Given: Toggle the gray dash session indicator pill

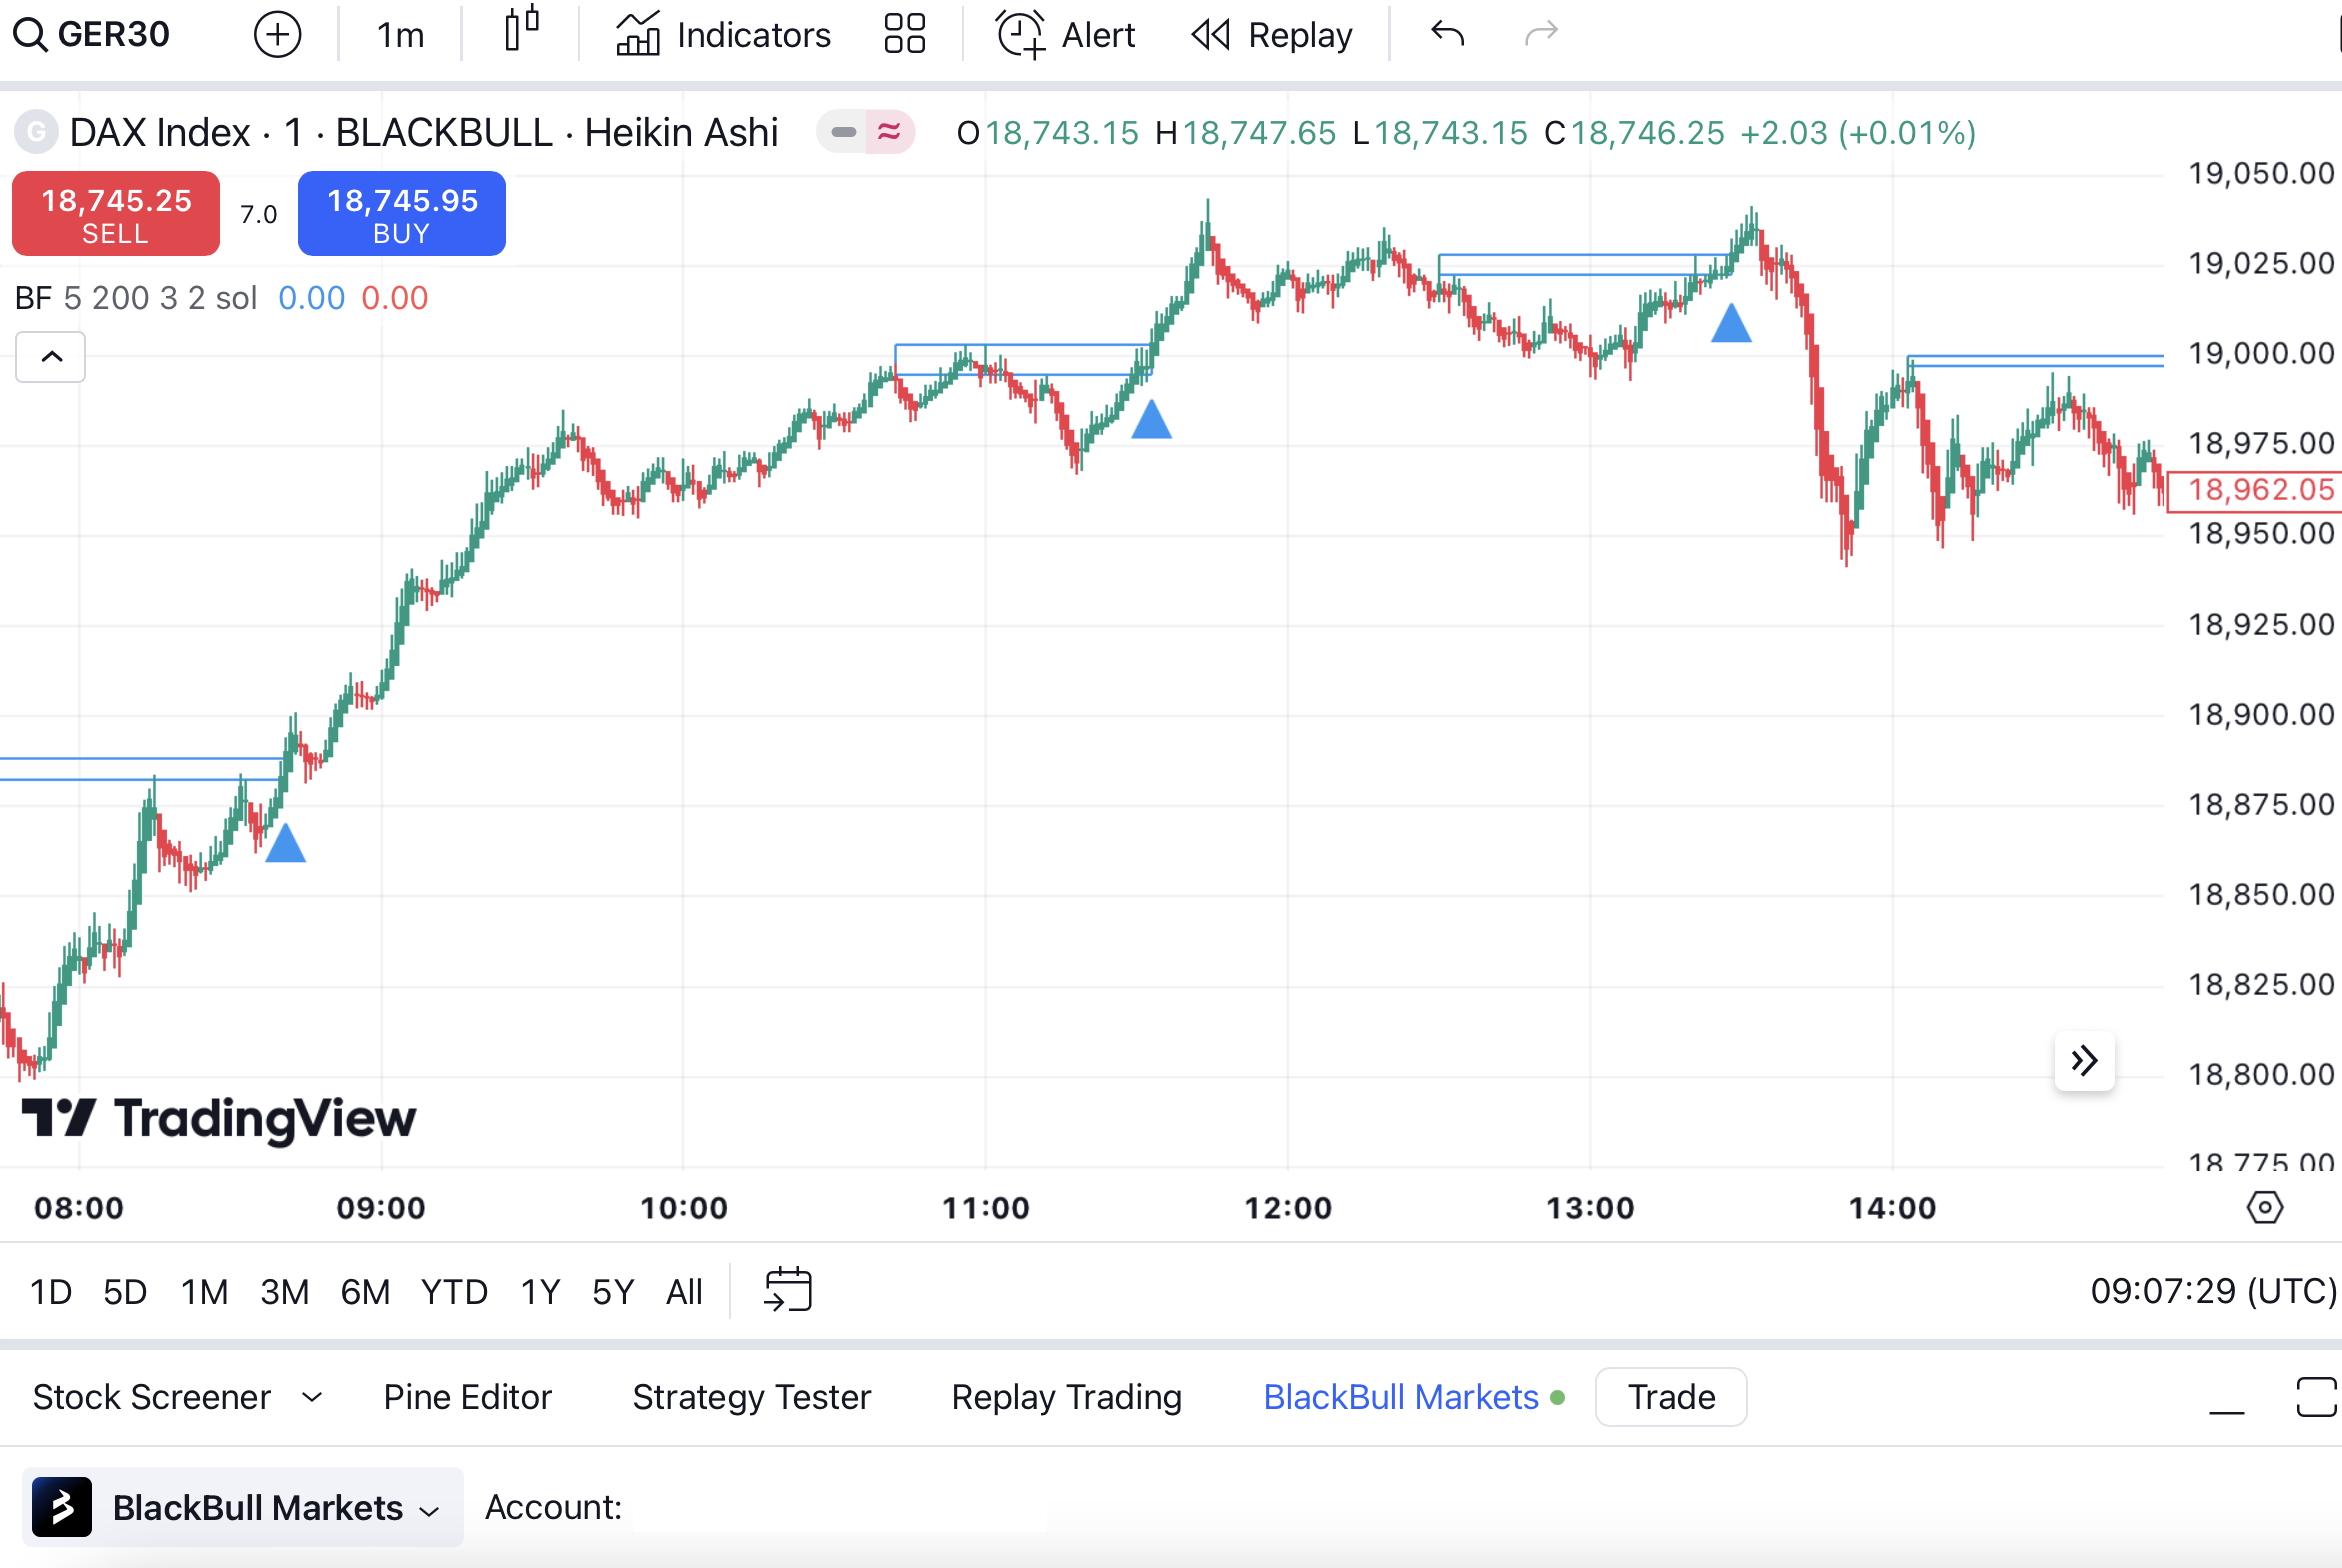Looking at the screenshot, I should click(x=843, y=132).
